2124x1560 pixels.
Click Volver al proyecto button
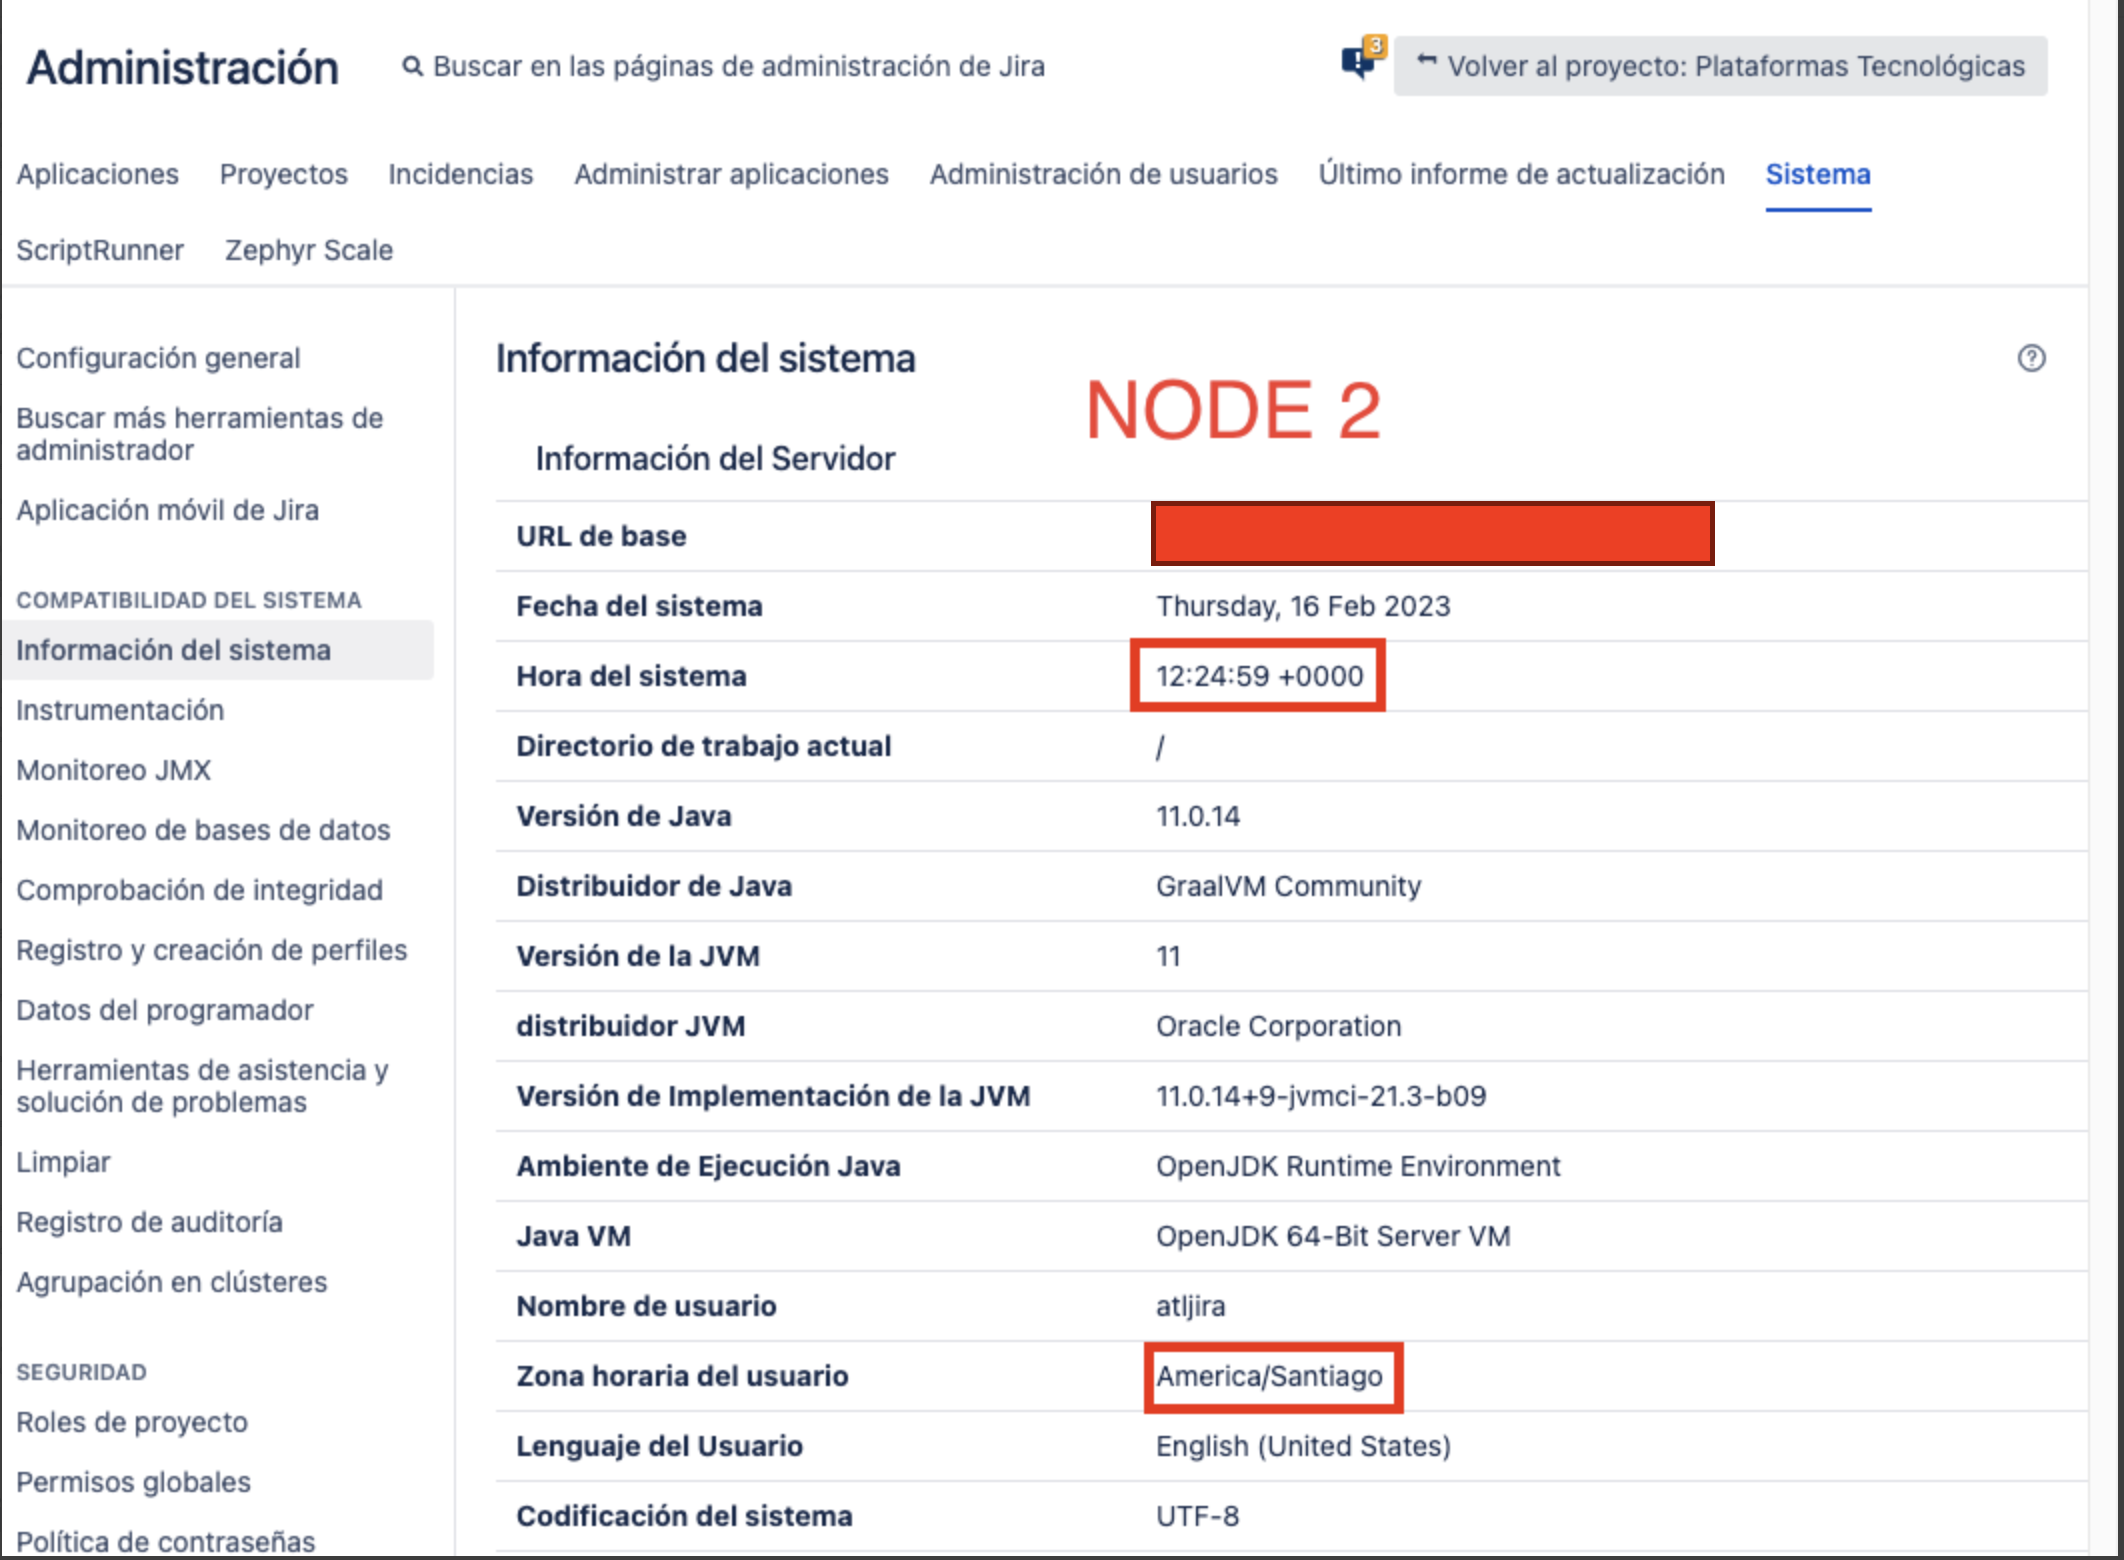coord(1720,66)
